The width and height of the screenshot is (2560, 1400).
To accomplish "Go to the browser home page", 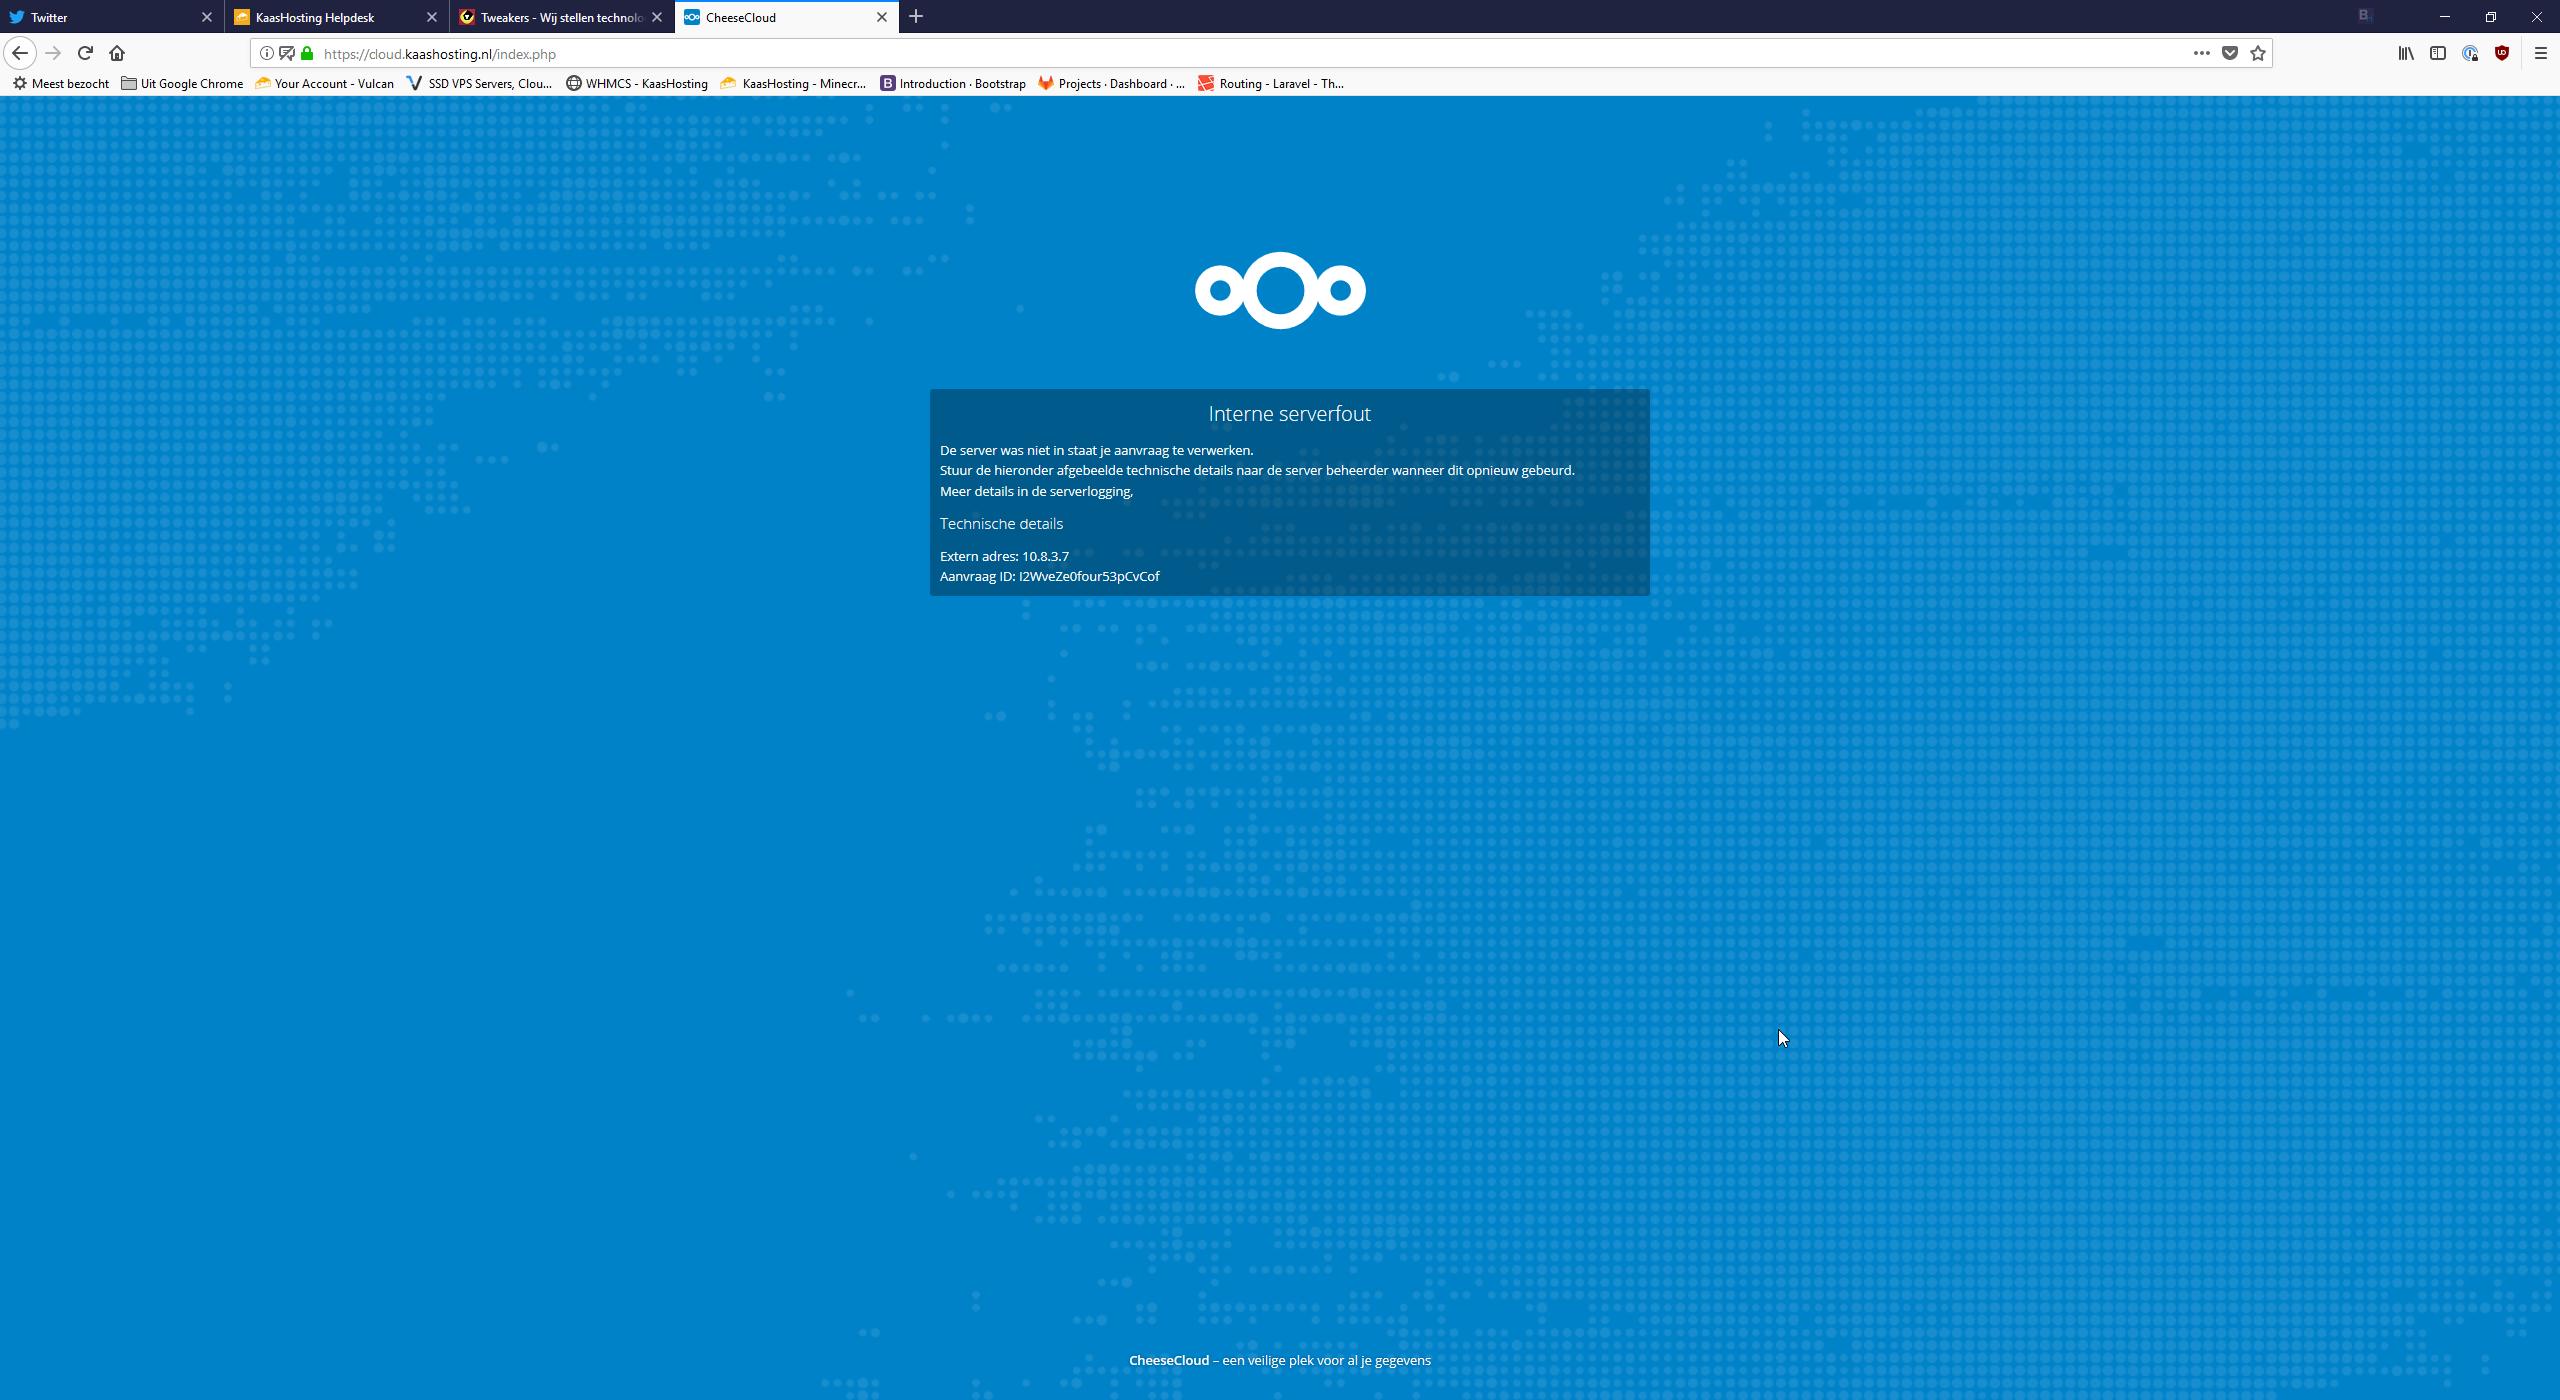I will 117,53.
